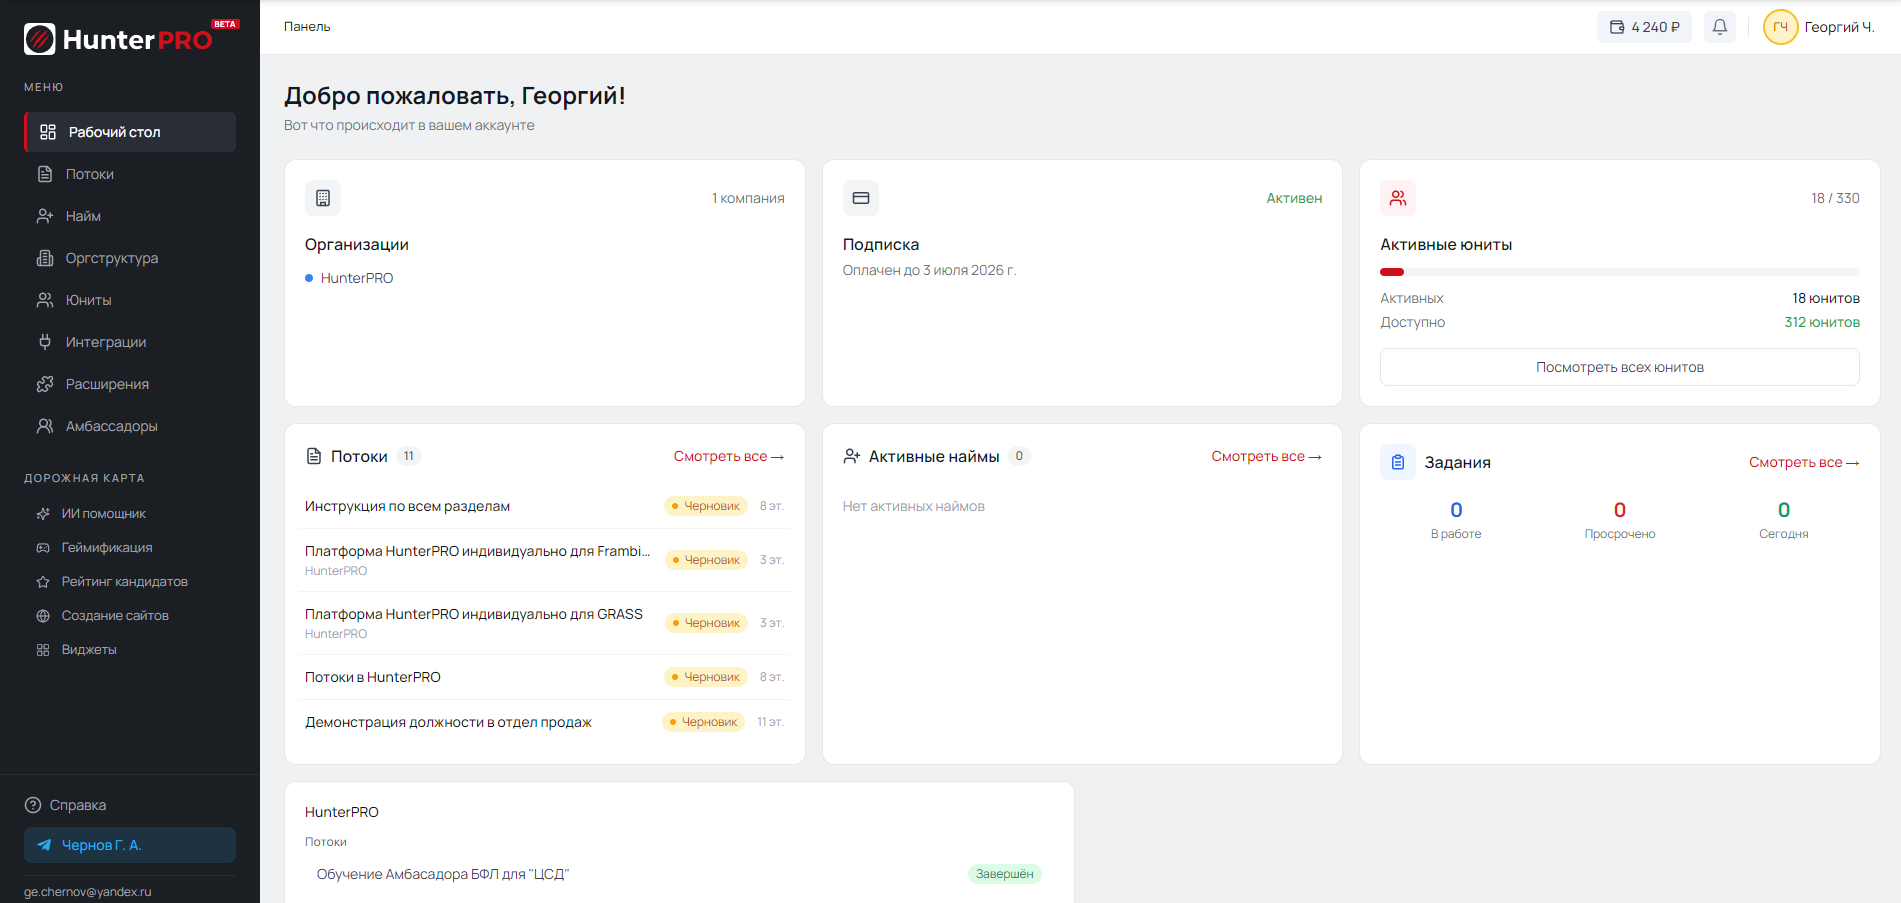Click the Активные юниты red people icon
Viewport: 1901px width, 903px height.
(1398, 198)
